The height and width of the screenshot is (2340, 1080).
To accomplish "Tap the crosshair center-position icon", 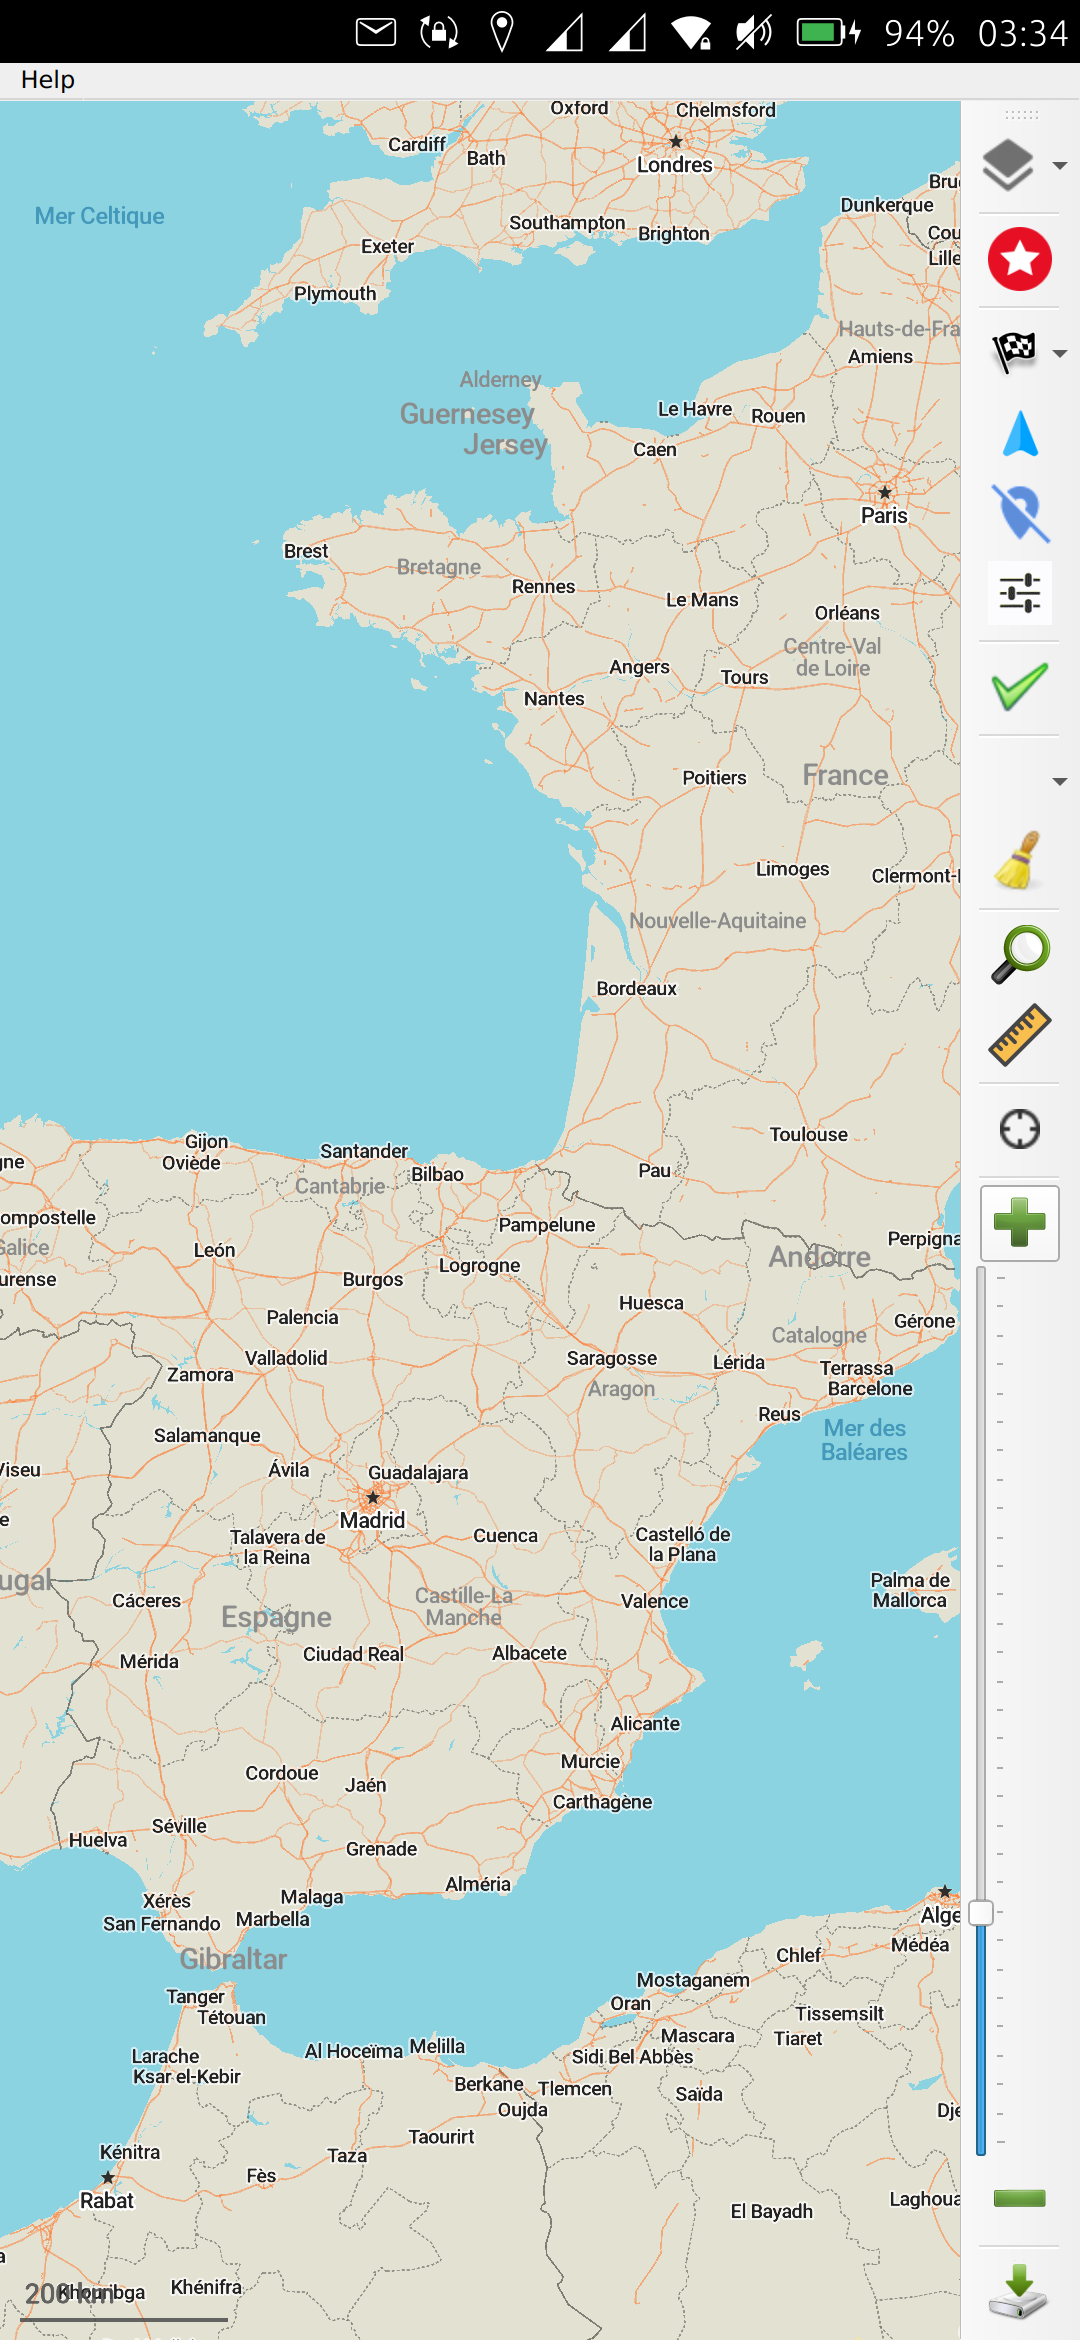I will click(x=1019, y=1130).
